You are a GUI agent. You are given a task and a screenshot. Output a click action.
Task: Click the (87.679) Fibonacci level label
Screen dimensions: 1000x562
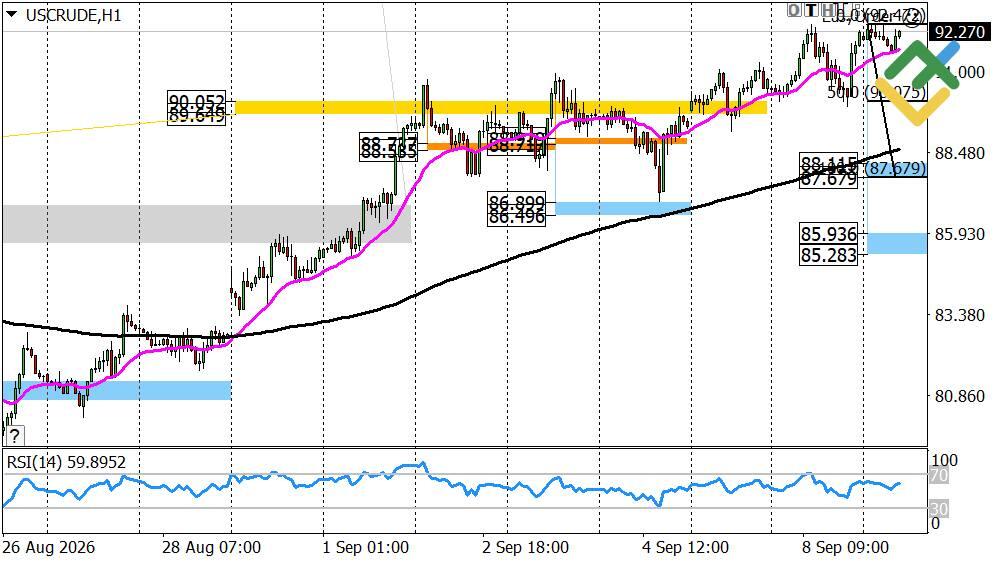(x=895, y=168)
